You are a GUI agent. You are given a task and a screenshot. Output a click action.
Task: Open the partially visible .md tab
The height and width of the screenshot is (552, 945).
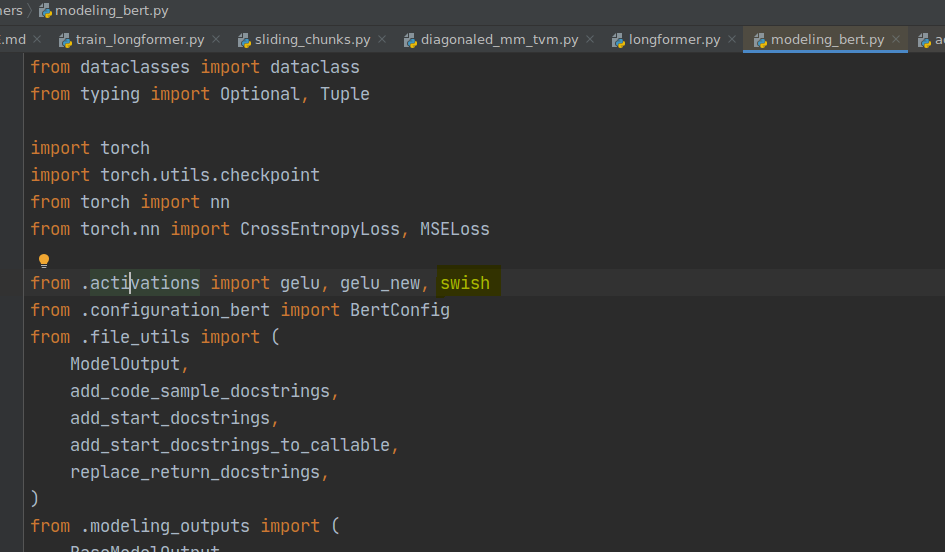tap(13, 40)
